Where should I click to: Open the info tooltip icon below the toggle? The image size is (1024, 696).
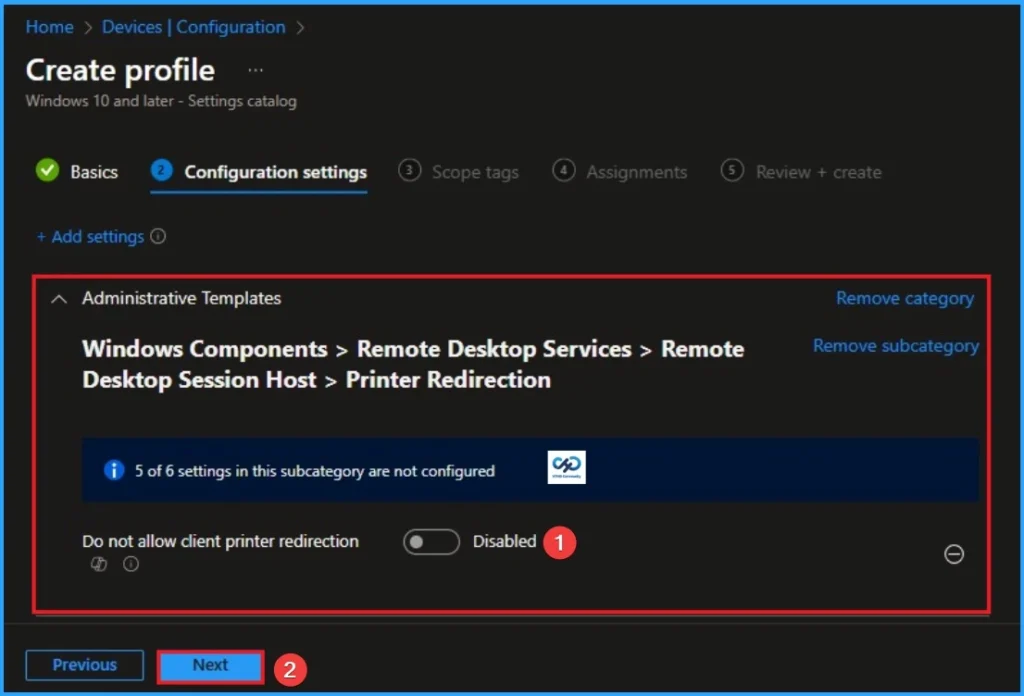130,564
